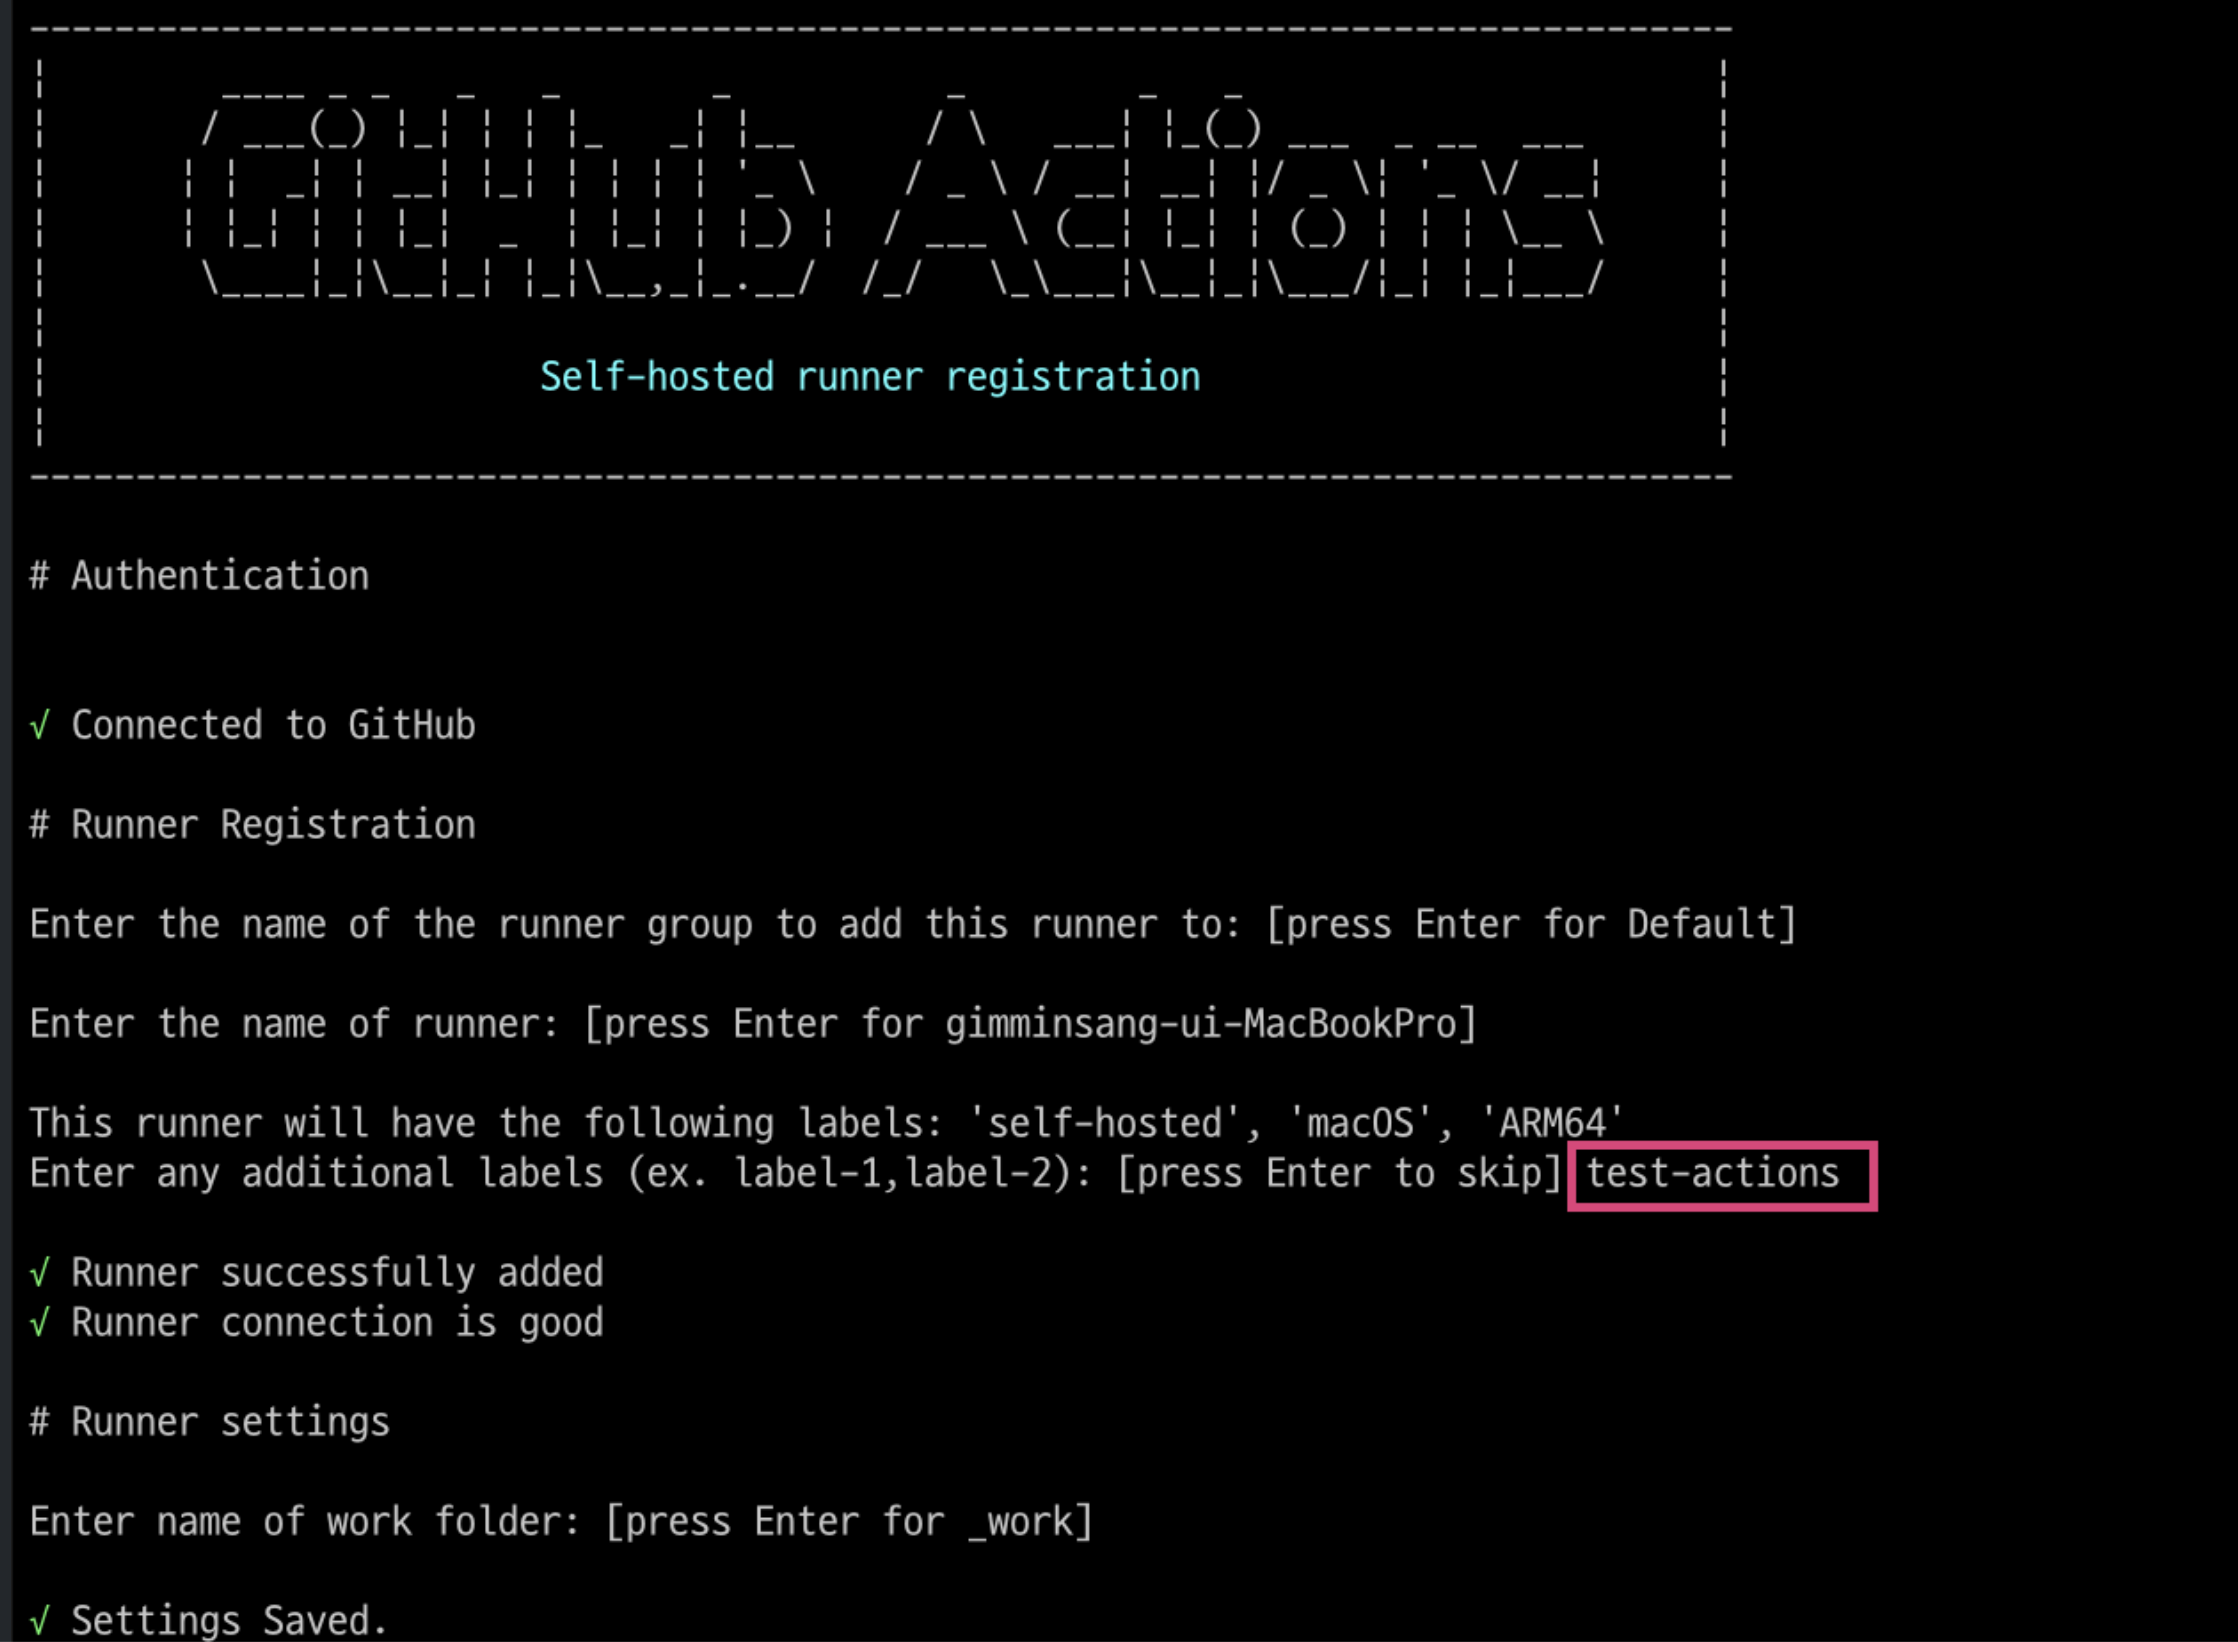Click '[press Enter for Default]' text

click(x=1531, y=924)
